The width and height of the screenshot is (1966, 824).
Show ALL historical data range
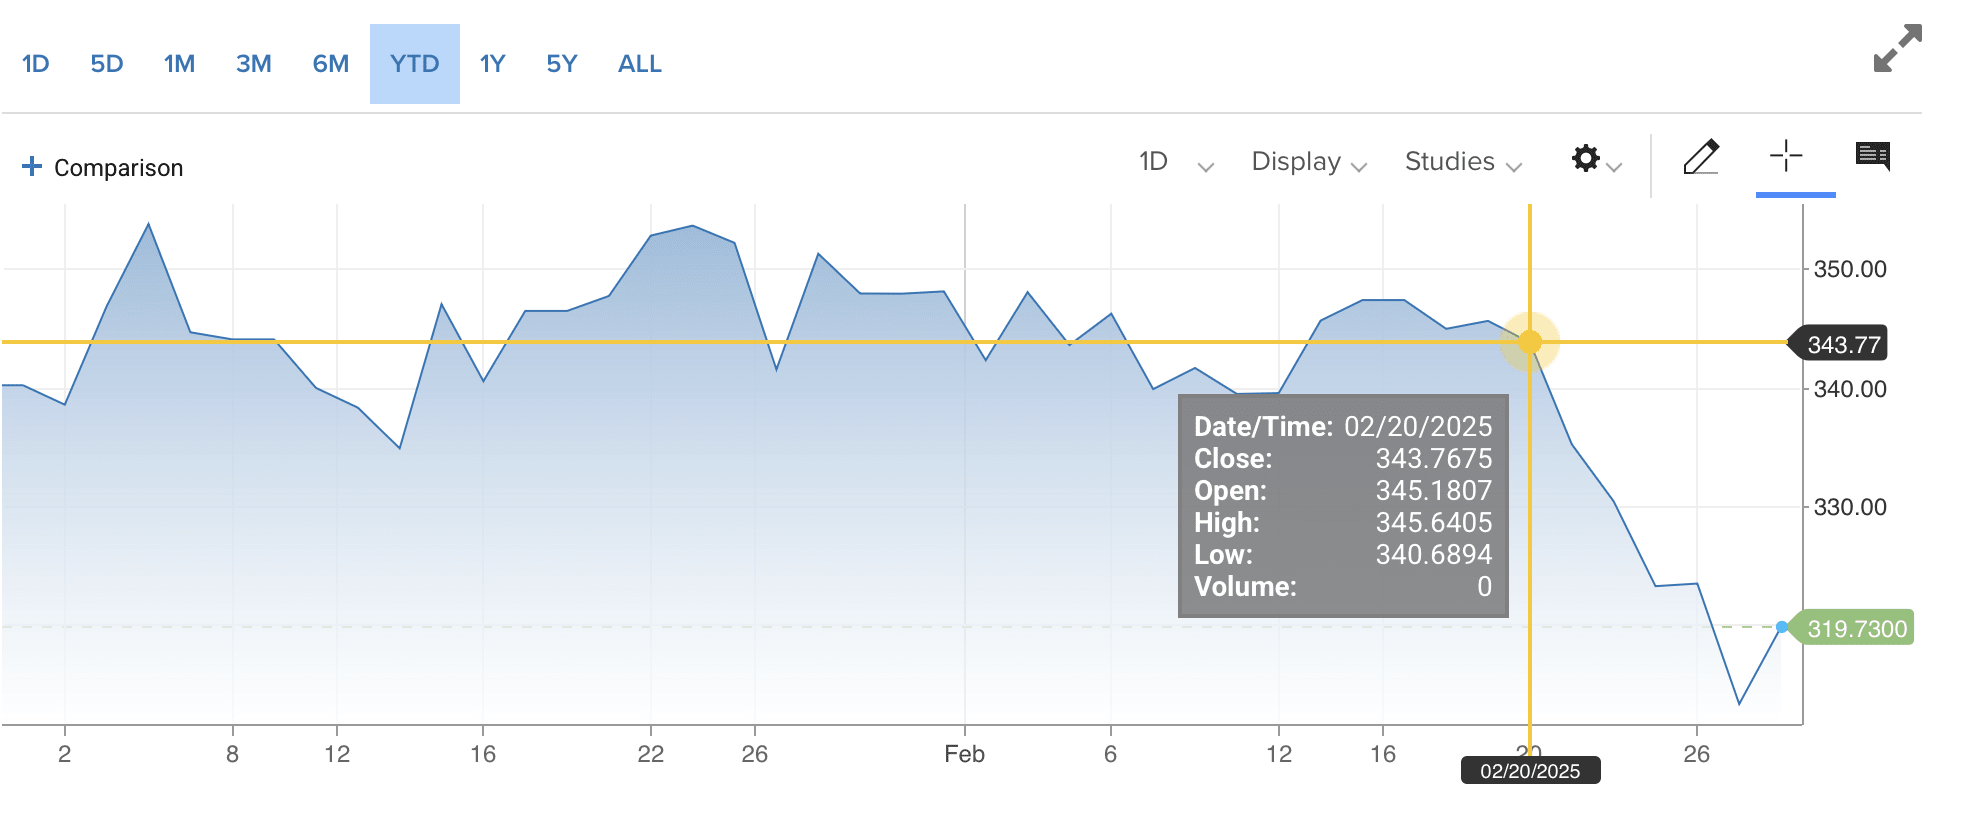coord(640,64)
